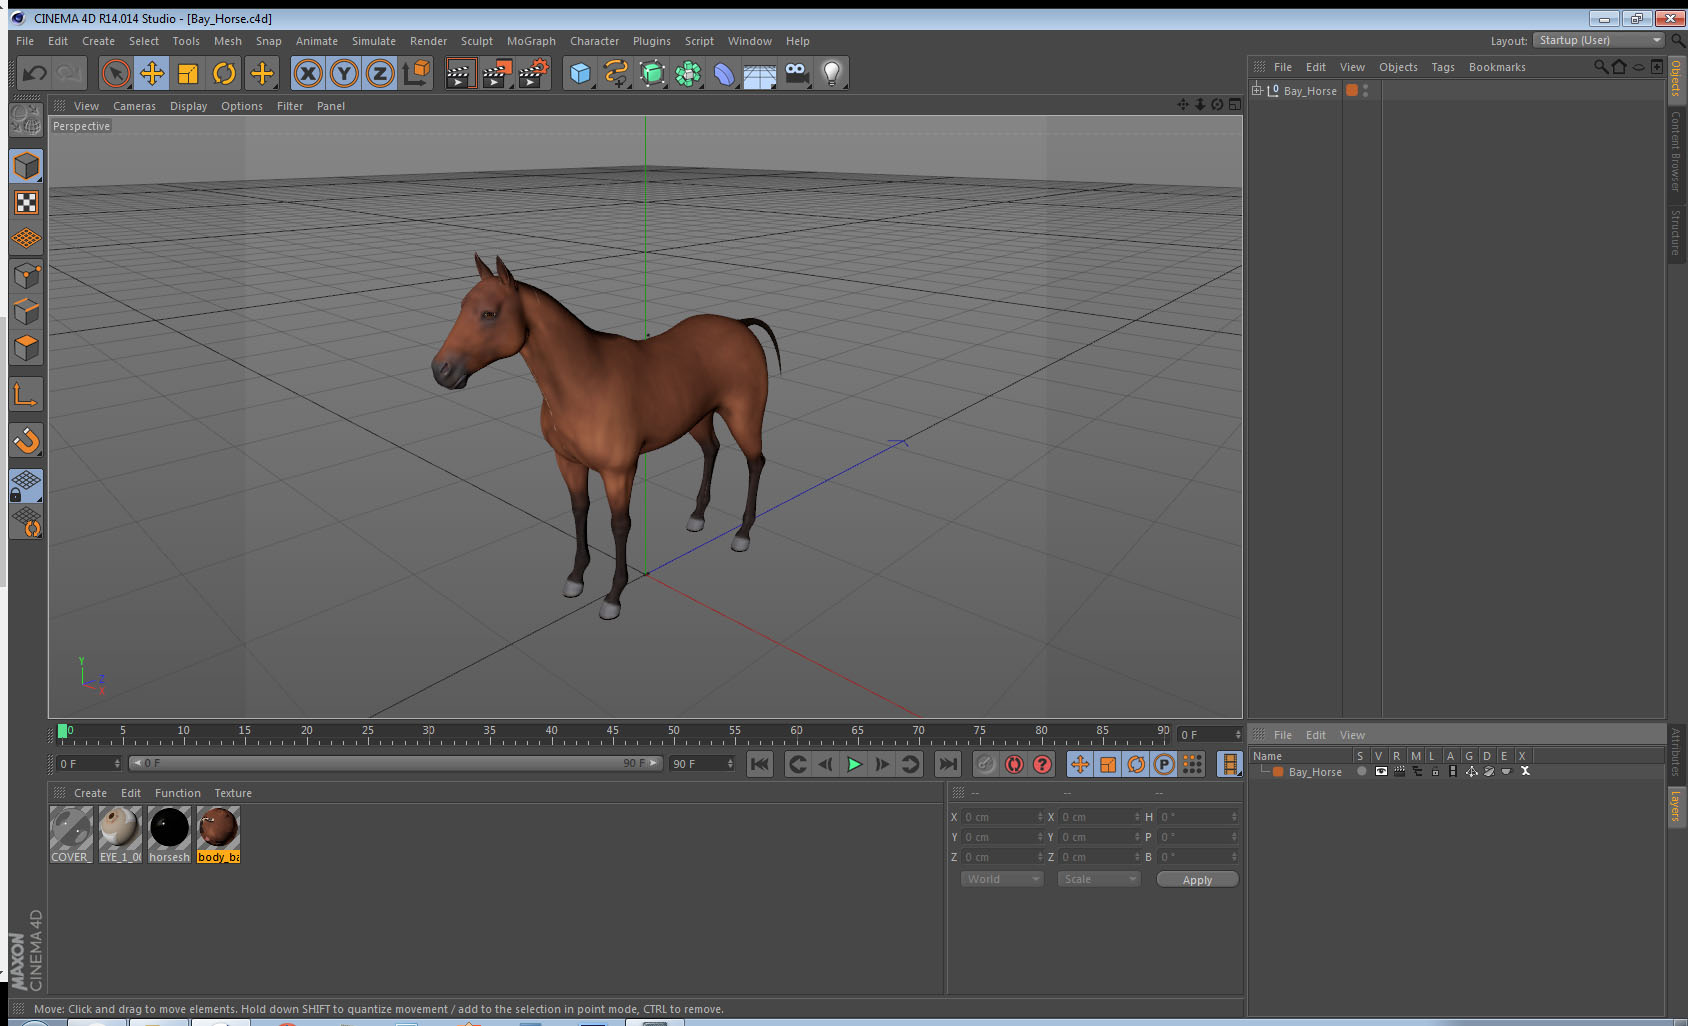
Task: Open the Scale mode dropdown
Action: [x=1099, y=879]
